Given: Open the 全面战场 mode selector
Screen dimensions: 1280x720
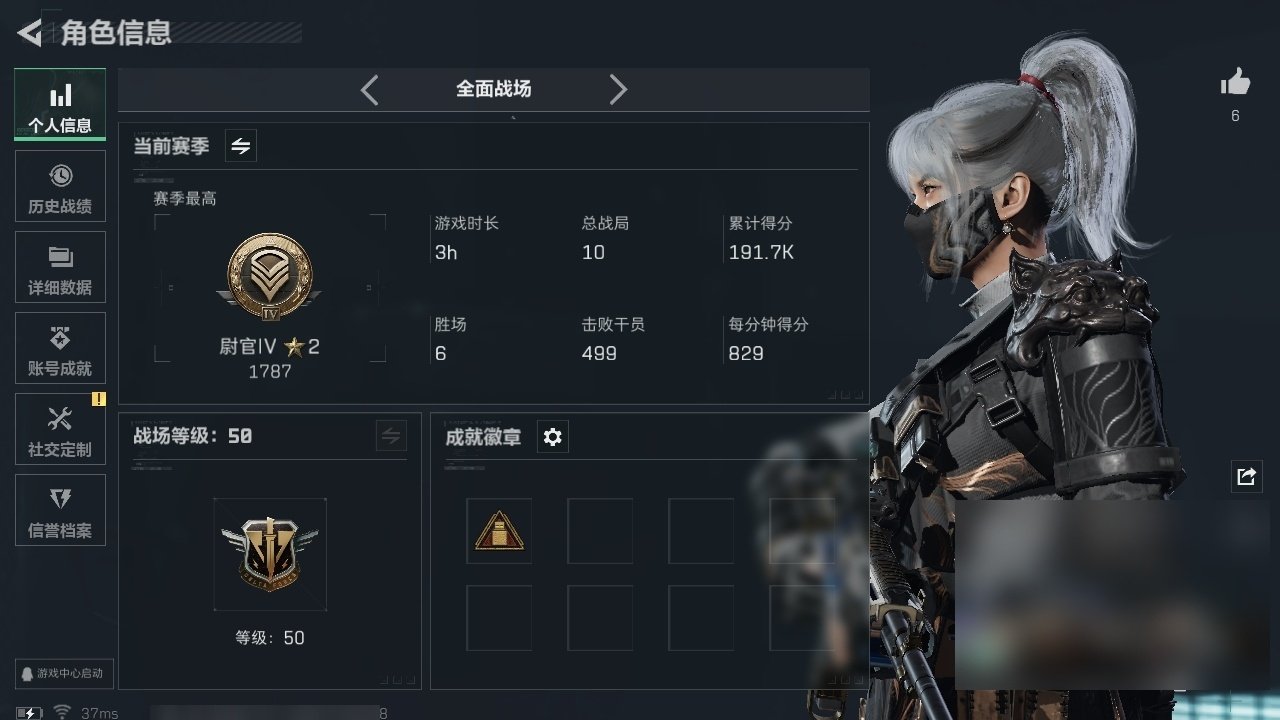Looking at the screenshot, I should tap(494, 89).
